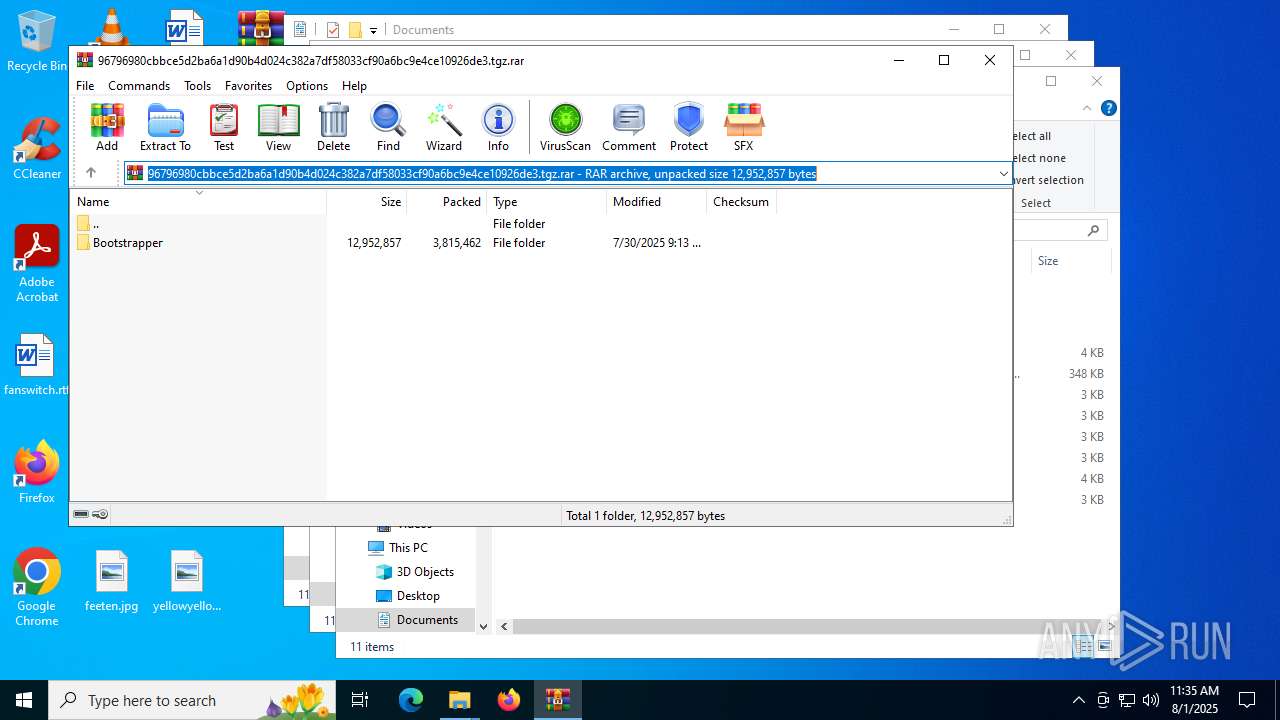Show hidden system tray icons

[1078, 700]
